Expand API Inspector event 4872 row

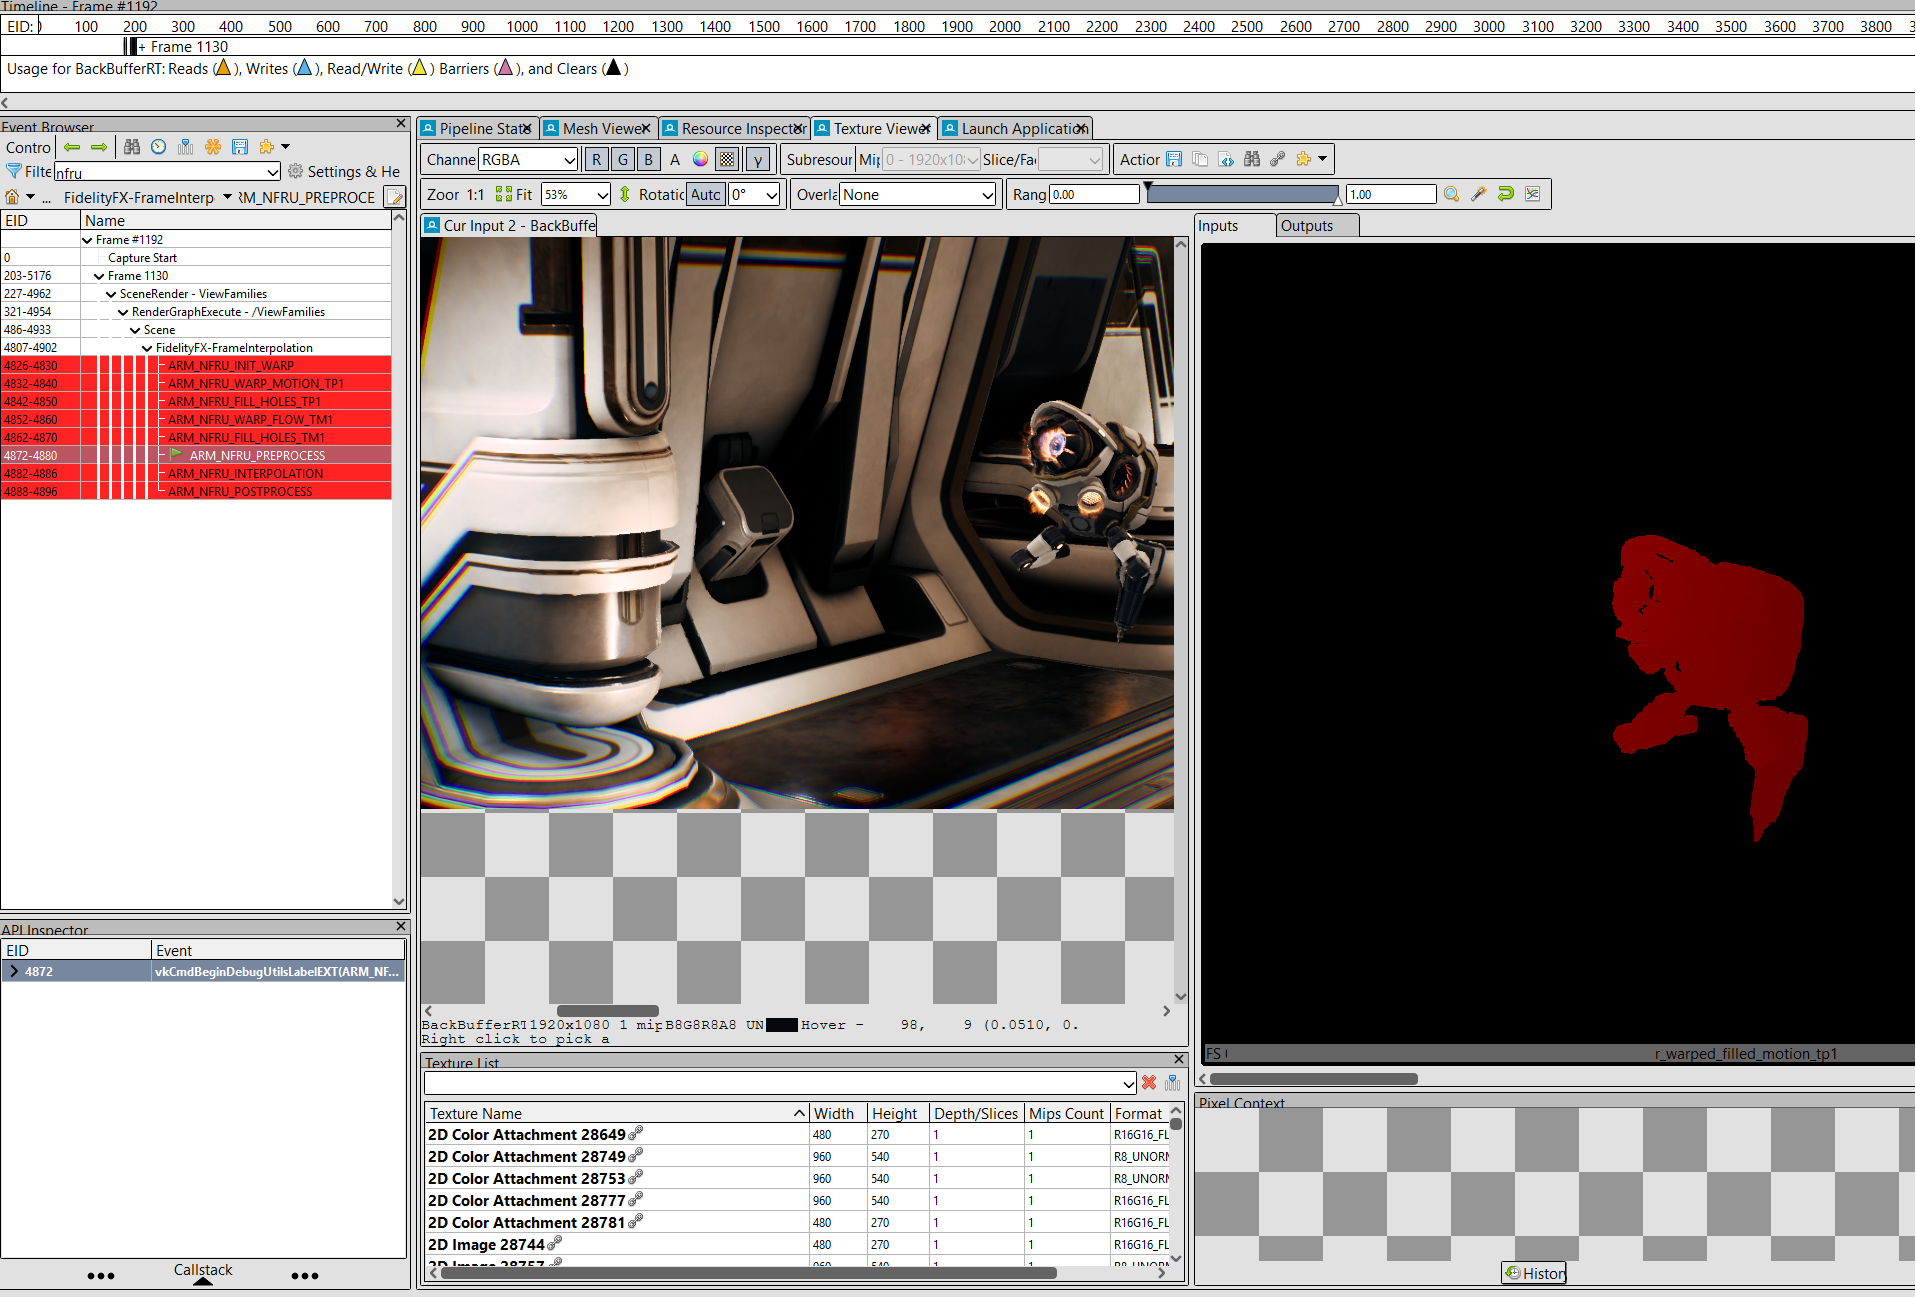(13, 971)
